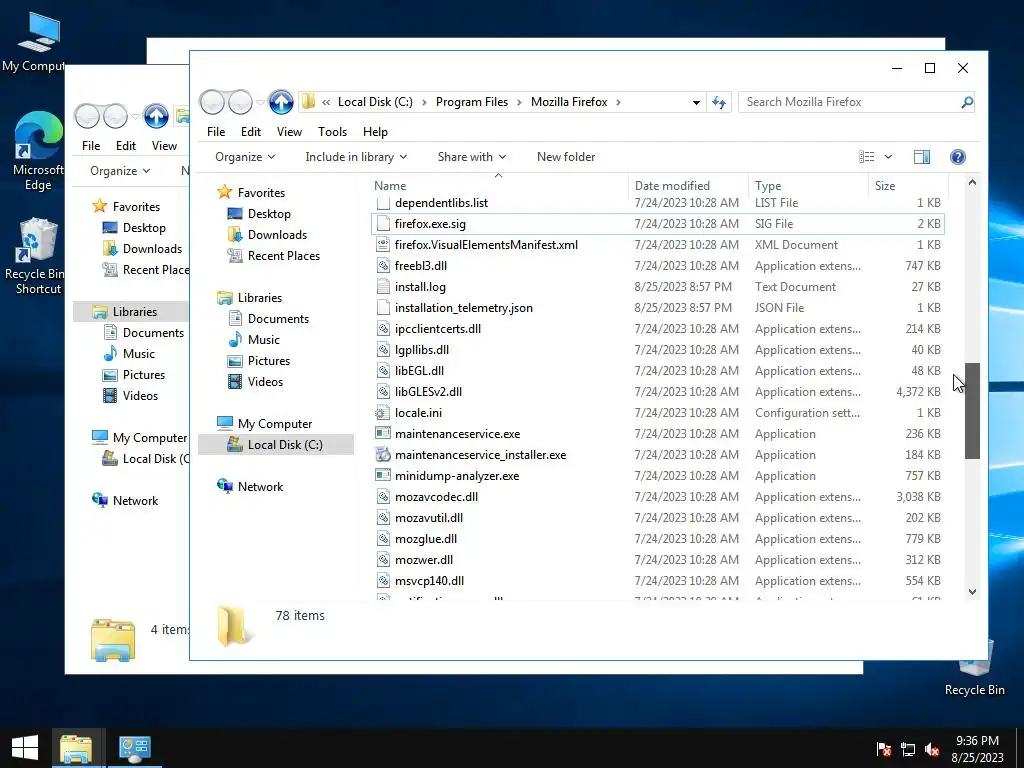Image resolution: width=1024 pixels, height=768 pixels.
Task: Click the Action Center flag tray icon
Action: click(x=884, y=749)
